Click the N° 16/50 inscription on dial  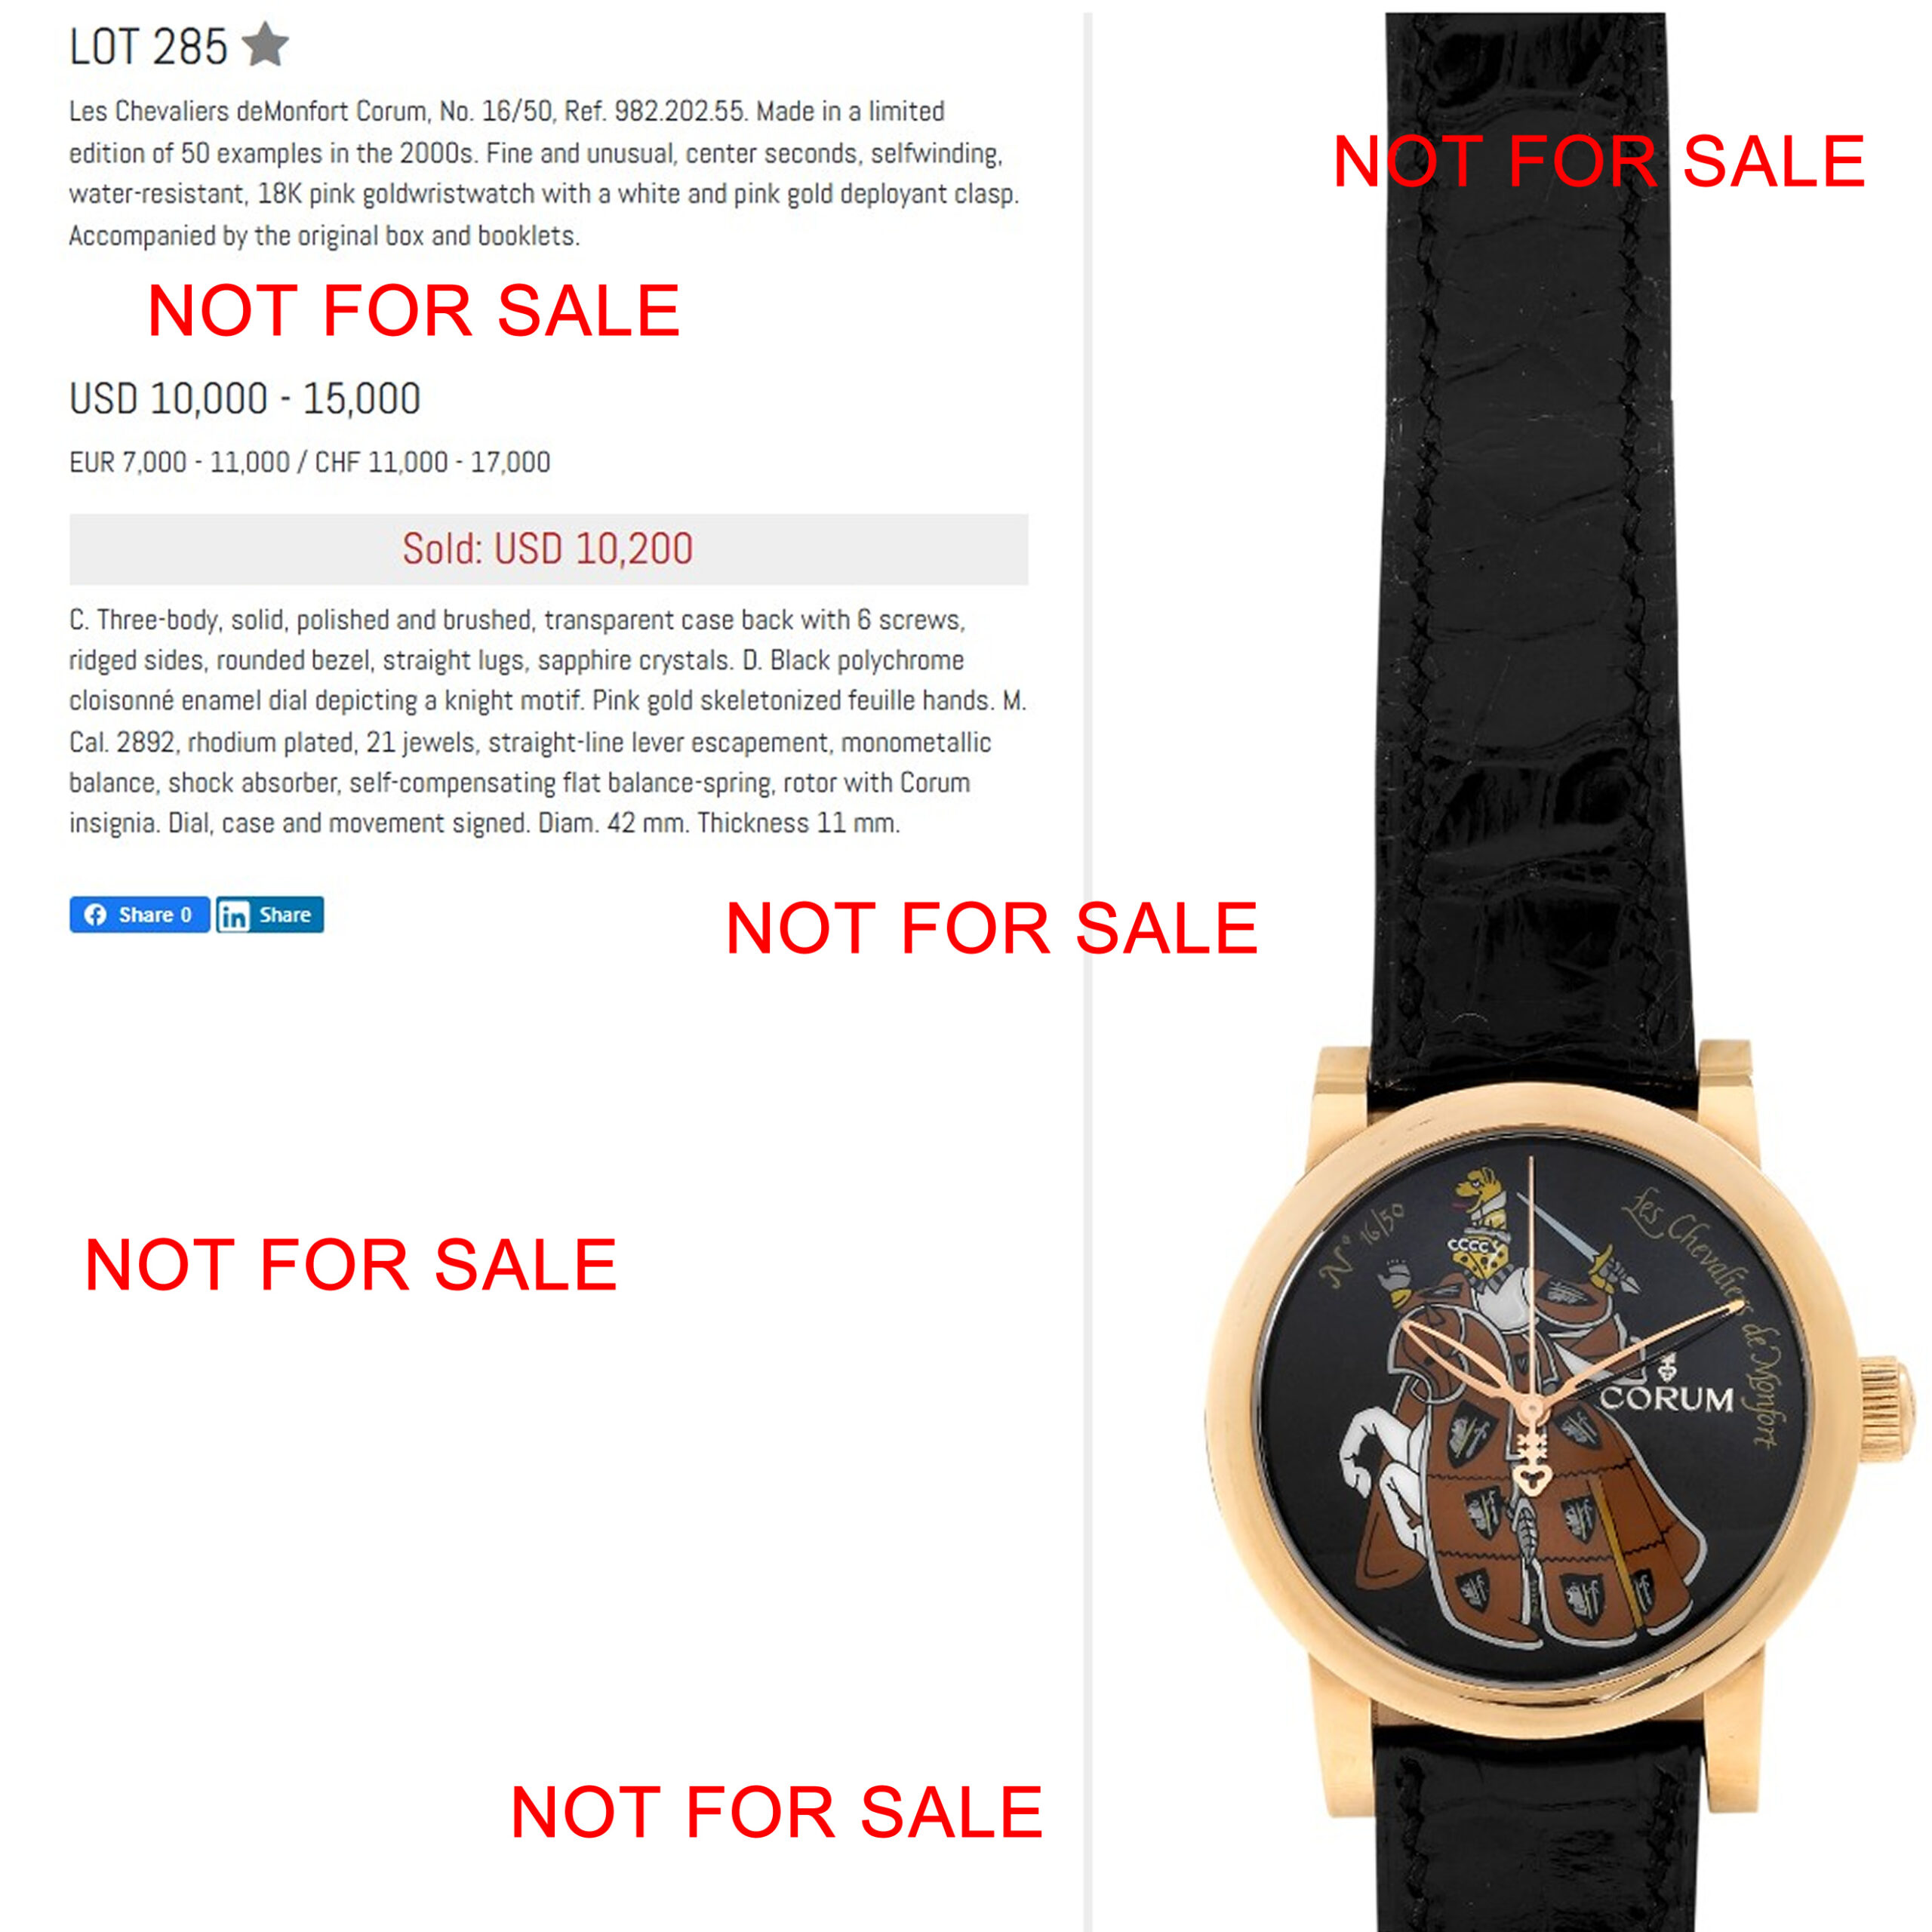[x=1363, y=1243]
